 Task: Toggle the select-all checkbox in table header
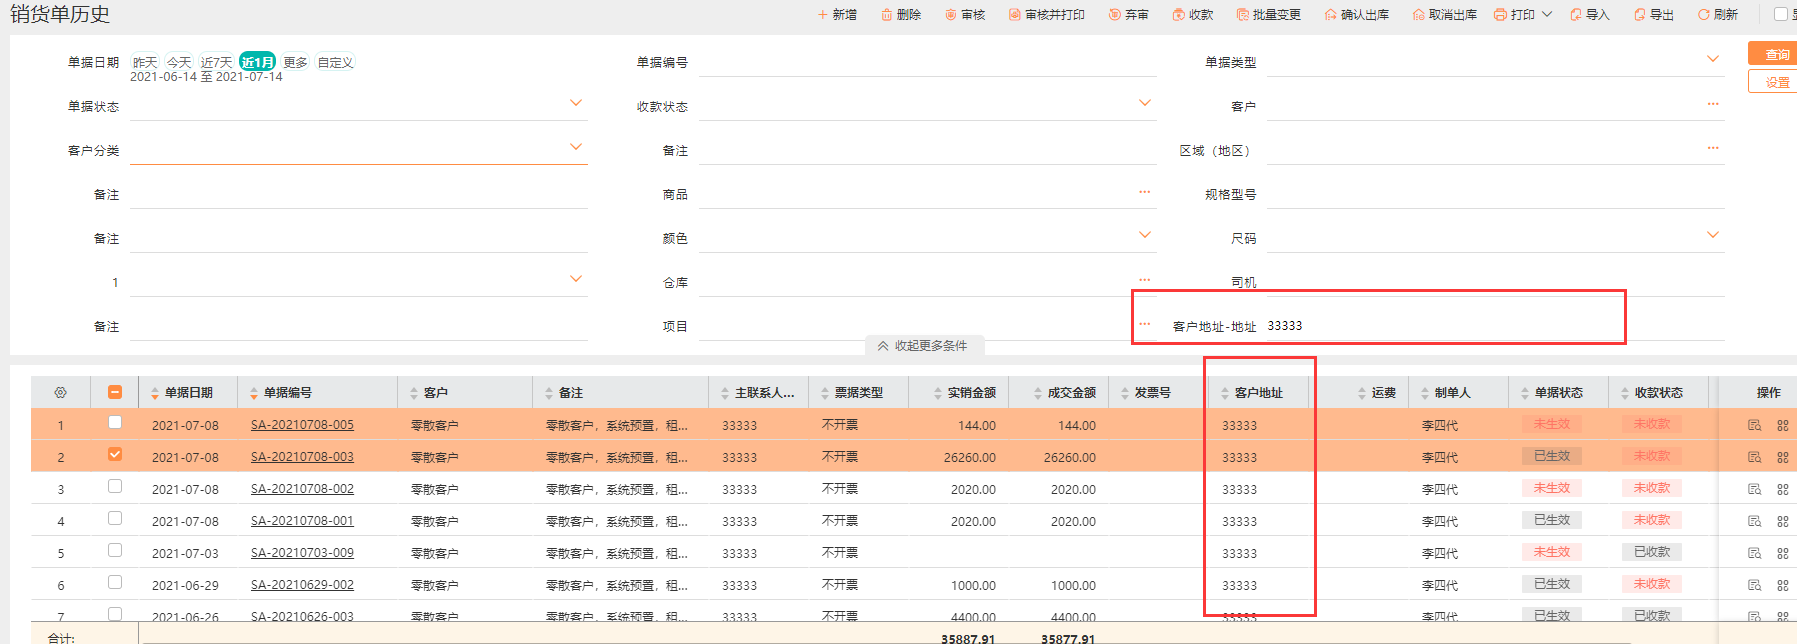[x=115, y=393]
